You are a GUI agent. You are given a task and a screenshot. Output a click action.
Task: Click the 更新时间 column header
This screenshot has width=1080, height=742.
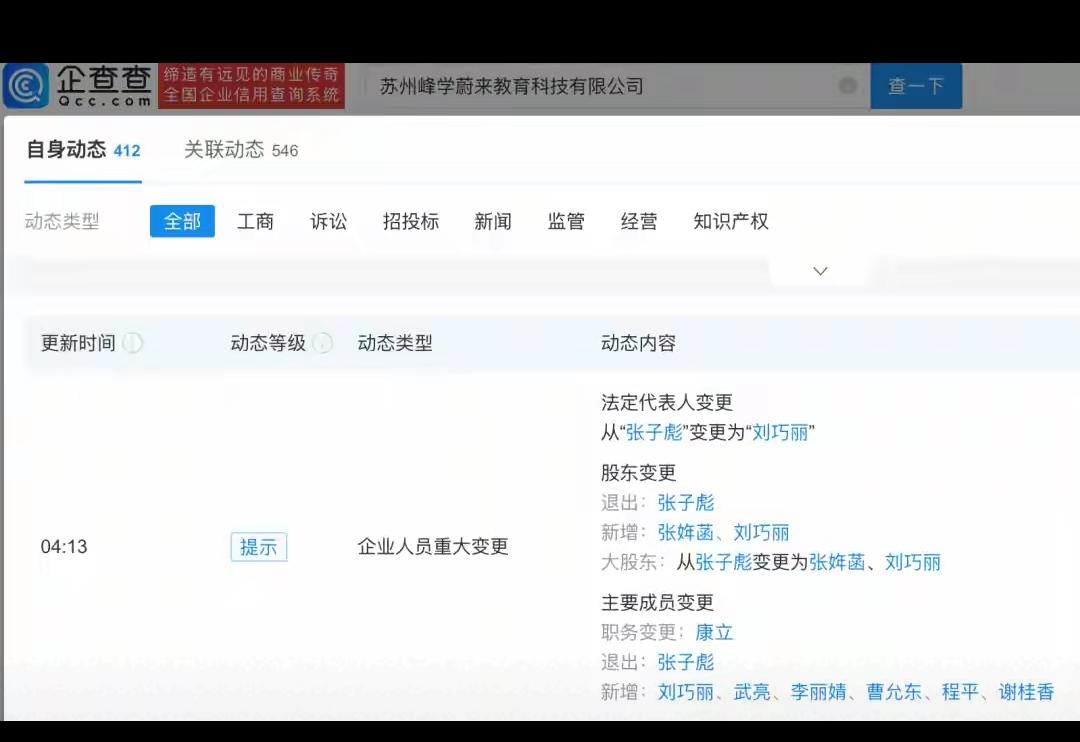pyautogui.click(x=79, y=342)
